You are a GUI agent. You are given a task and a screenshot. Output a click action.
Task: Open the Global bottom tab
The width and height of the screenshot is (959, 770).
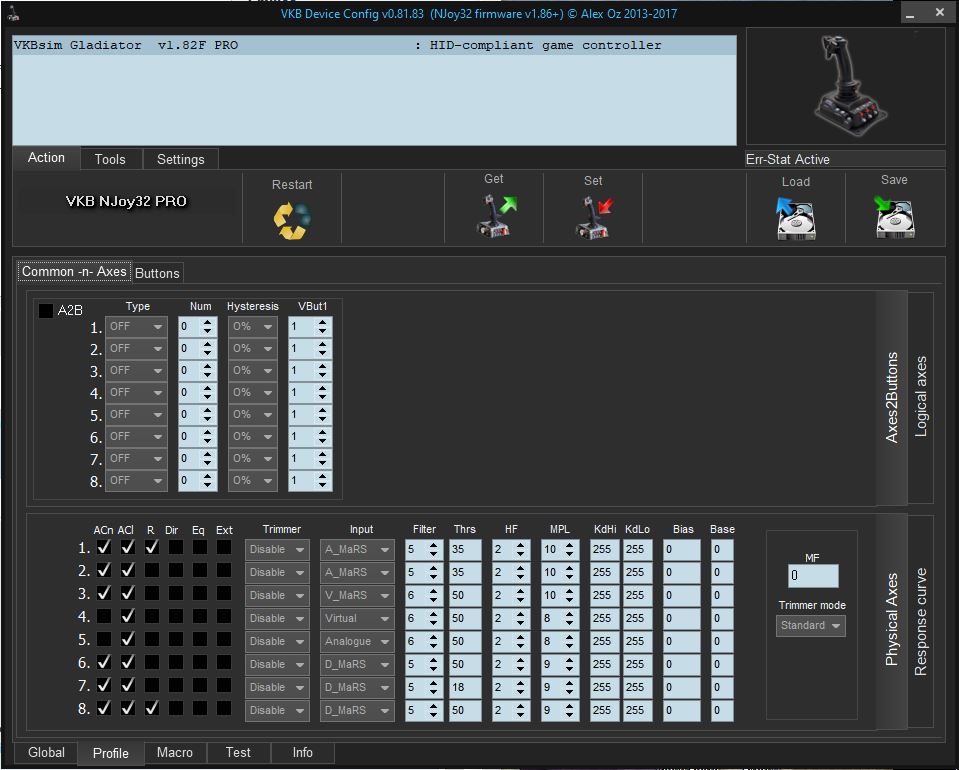tap(46, 752)
